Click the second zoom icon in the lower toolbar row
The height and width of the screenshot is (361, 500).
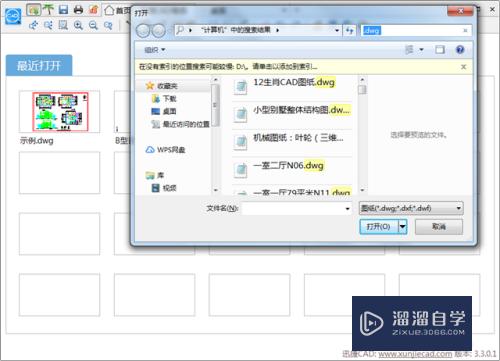tap(49, 25)
